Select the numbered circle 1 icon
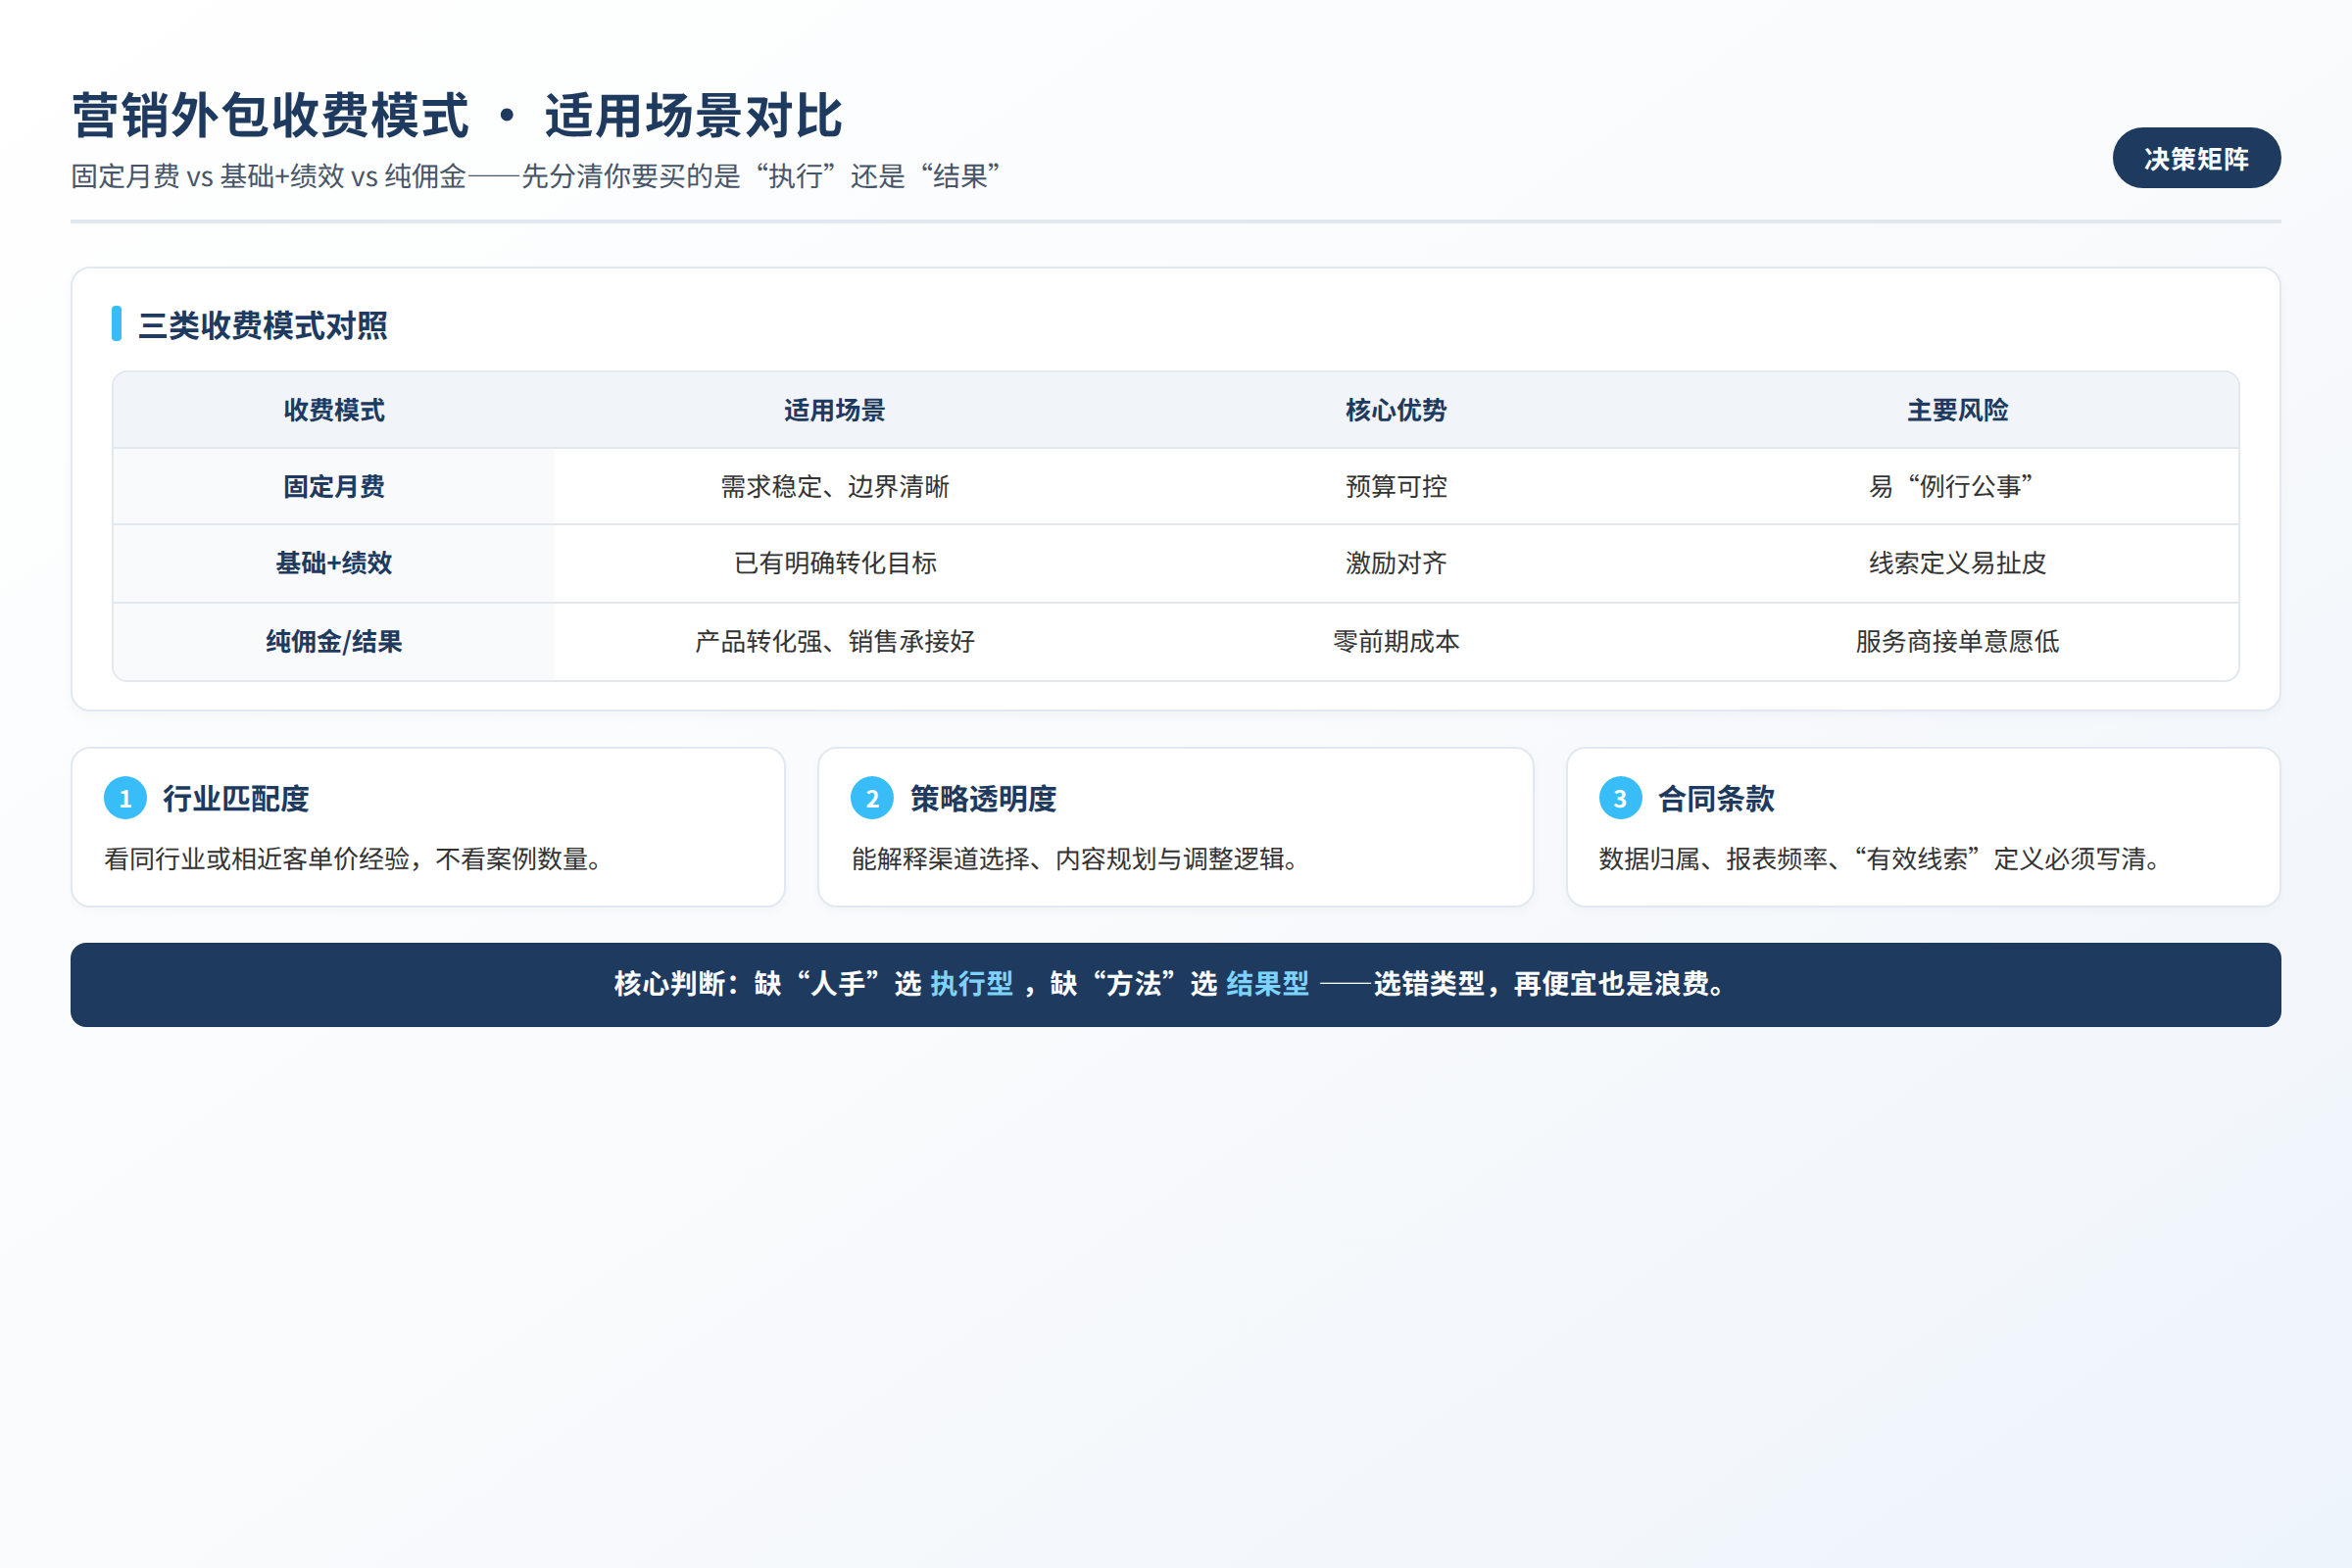This screenshot has height=1568, width=2352. pyautogui.click(x=125, y=798)
